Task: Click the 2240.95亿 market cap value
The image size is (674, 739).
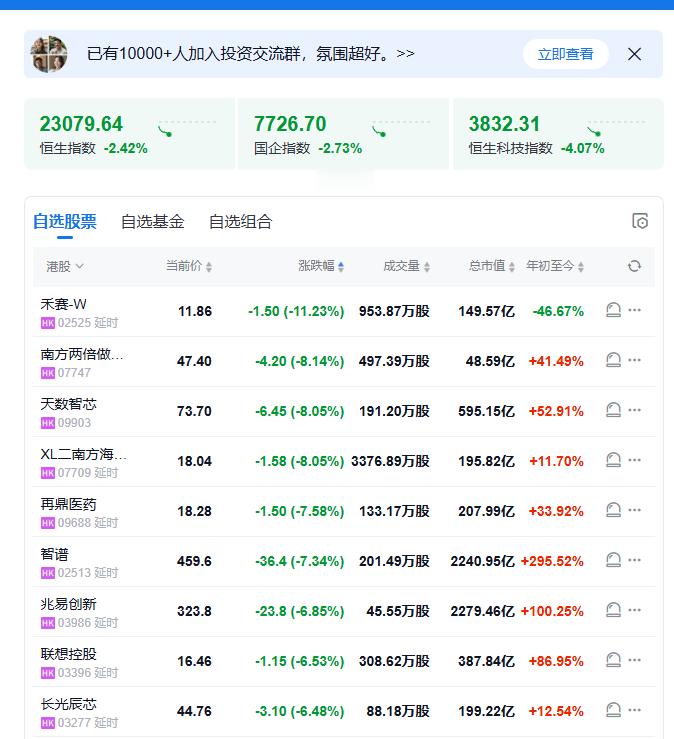Action: tap(483, 561)
